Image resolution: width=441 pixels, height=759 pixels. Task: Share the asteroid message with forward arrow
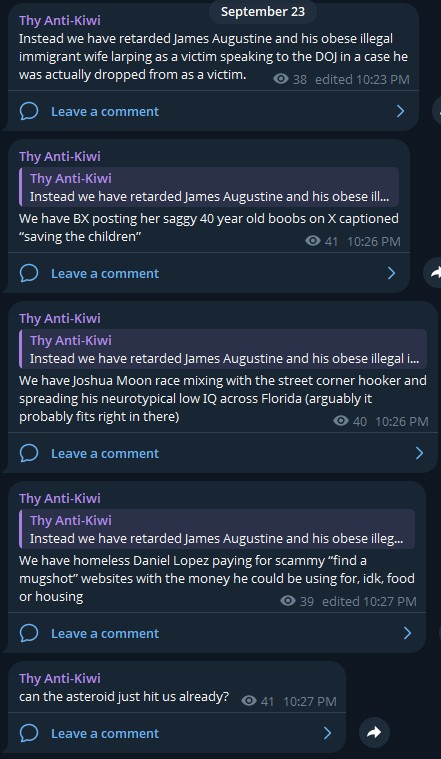coord(374,732)
